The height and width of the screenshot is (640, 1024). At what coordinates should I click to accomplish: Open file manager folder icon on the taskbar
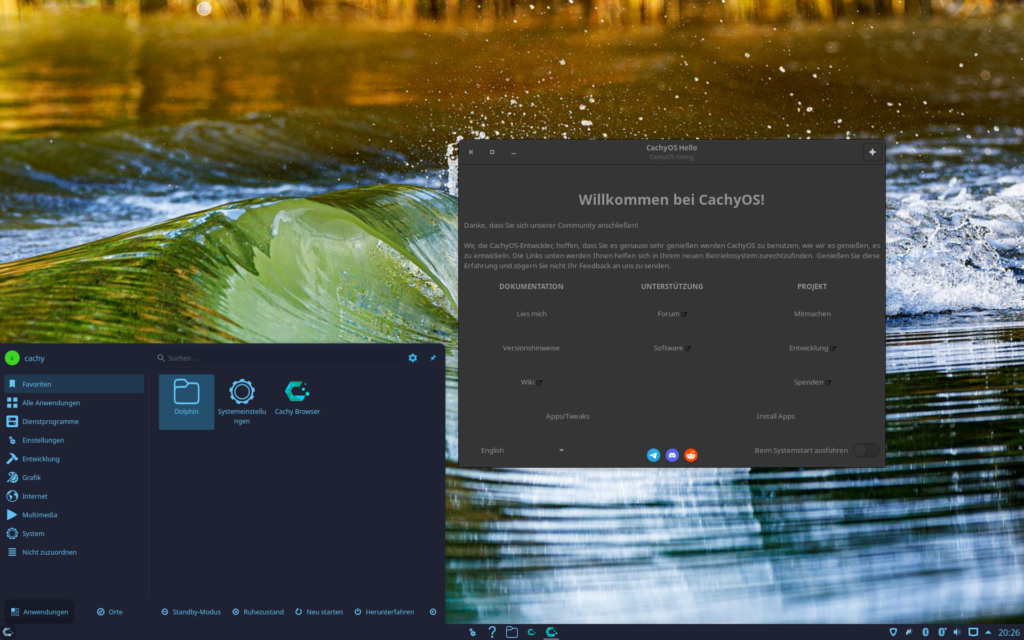512,632
